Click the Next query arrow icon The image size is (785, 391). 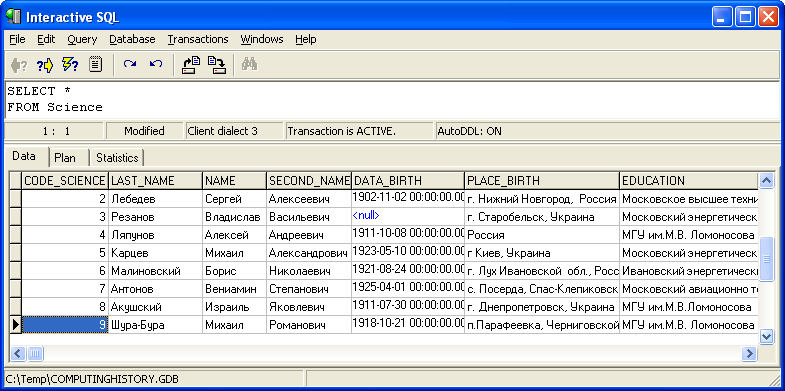pos(45,65)
